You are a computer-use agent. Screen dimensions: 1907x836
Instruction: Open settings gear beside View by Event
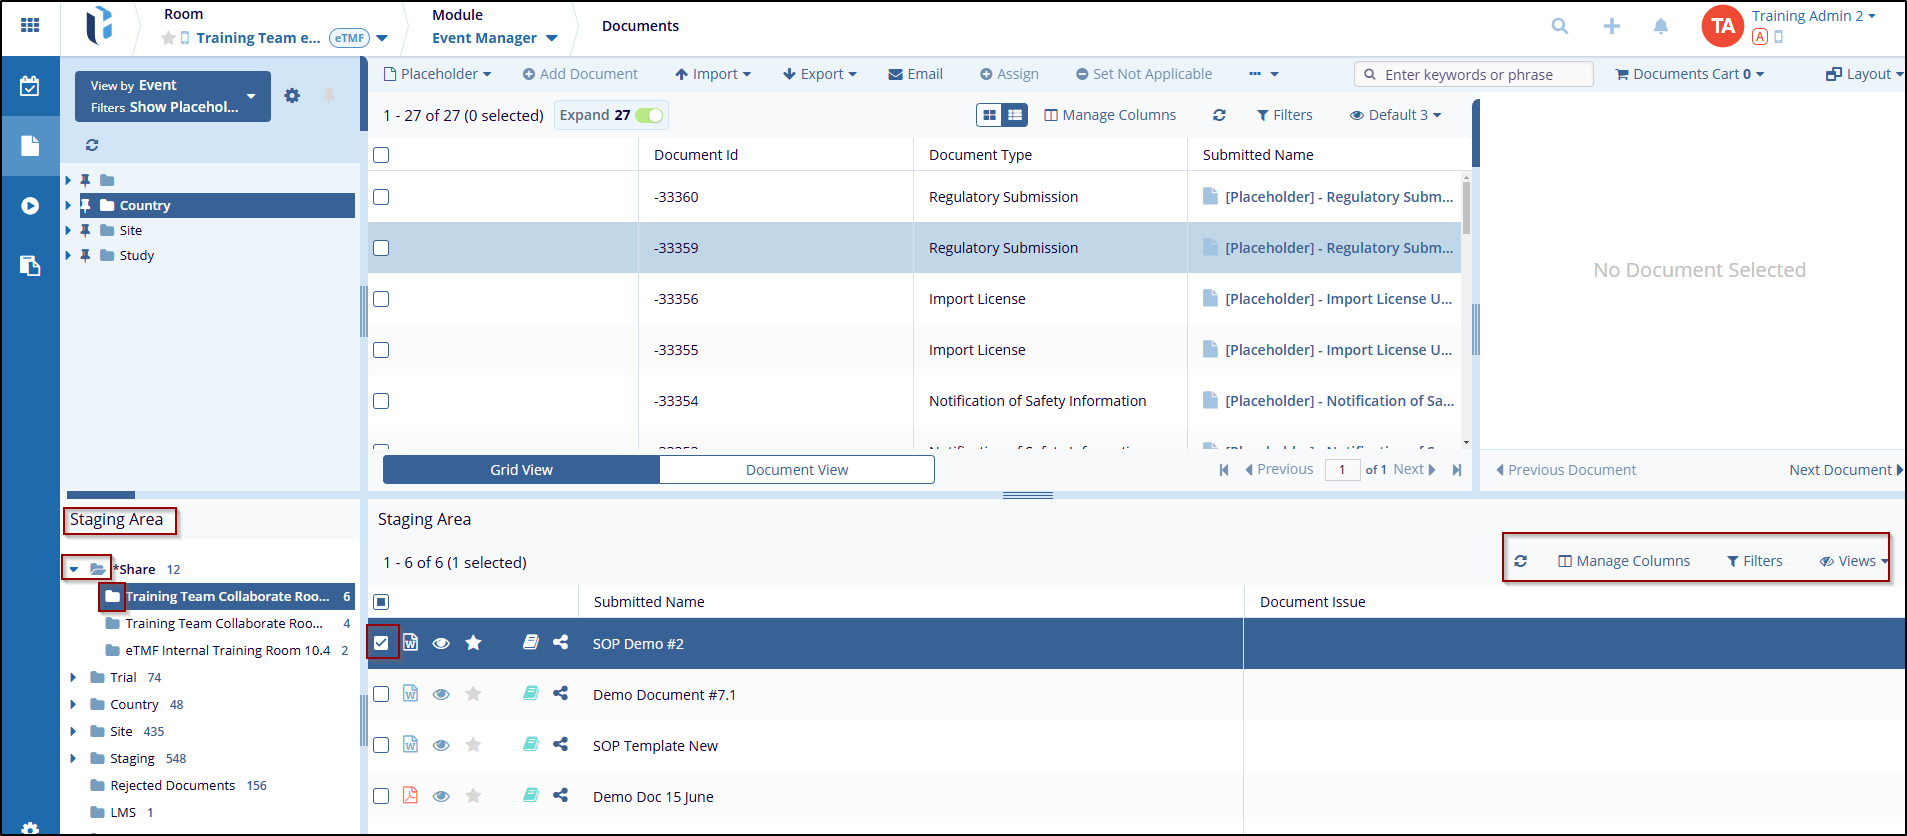coord(292,96)
